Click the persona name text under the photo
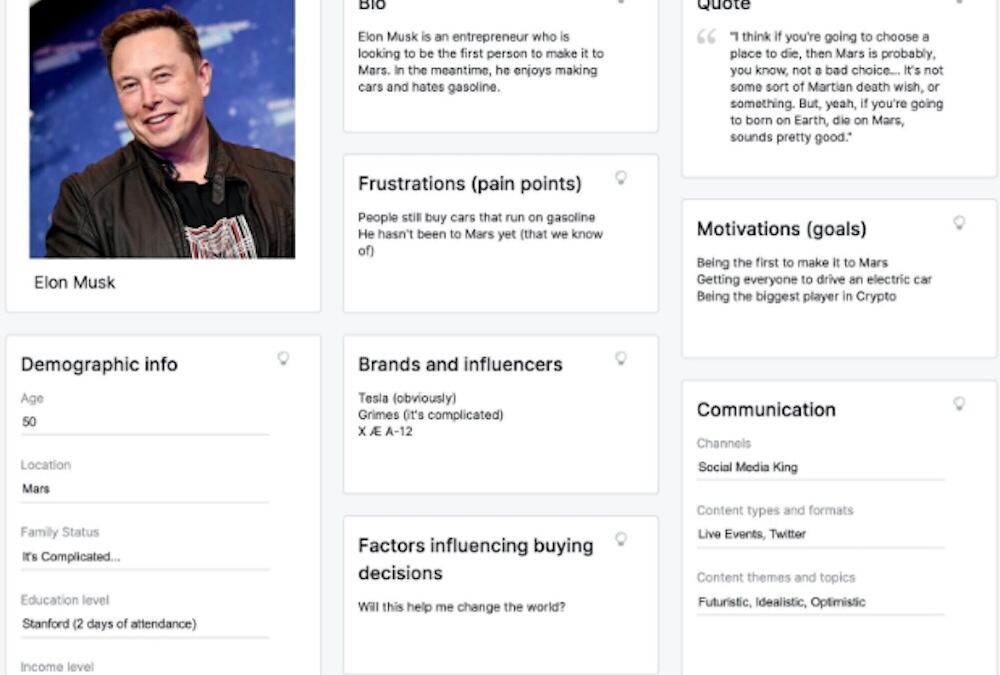This screenshot has height=675, width=1000. [x=75, y=283]
